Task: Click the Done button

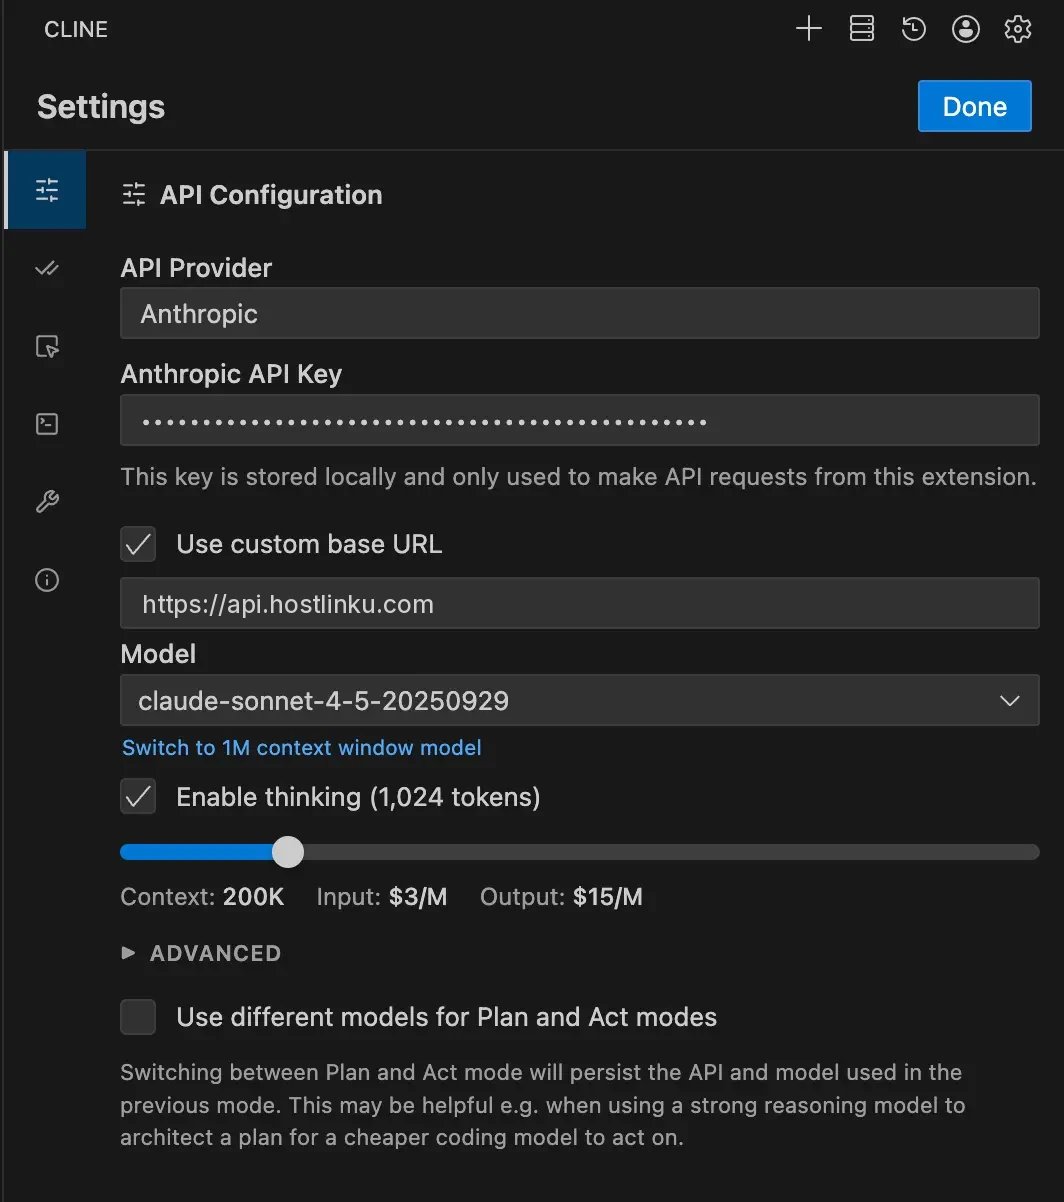Action: pyautogui.click(x=974, y=106)
